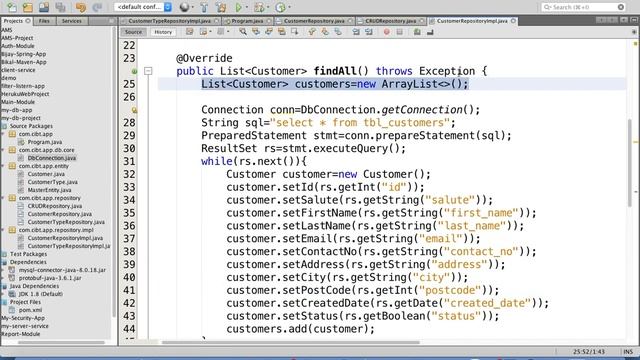Open the CustomerRepository.java editor tab
The image size is (640, 360).
click(314, 21)
